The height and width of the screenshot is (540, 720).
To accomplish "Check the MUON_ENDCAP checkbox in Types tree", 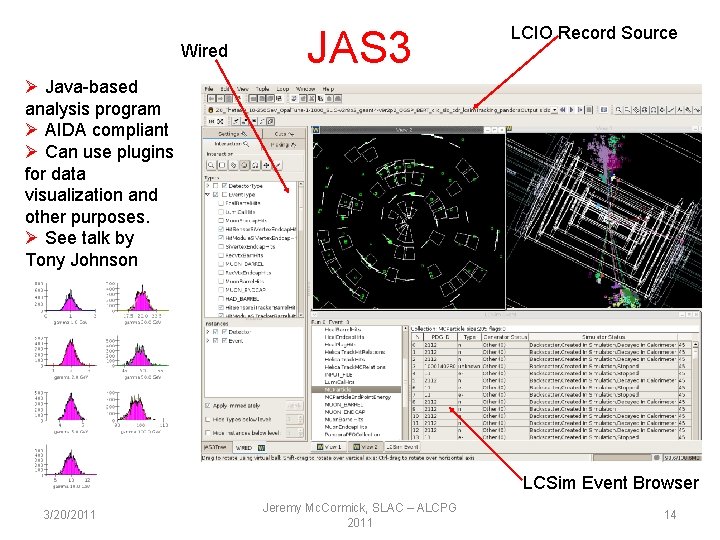I will coord(221,290).
